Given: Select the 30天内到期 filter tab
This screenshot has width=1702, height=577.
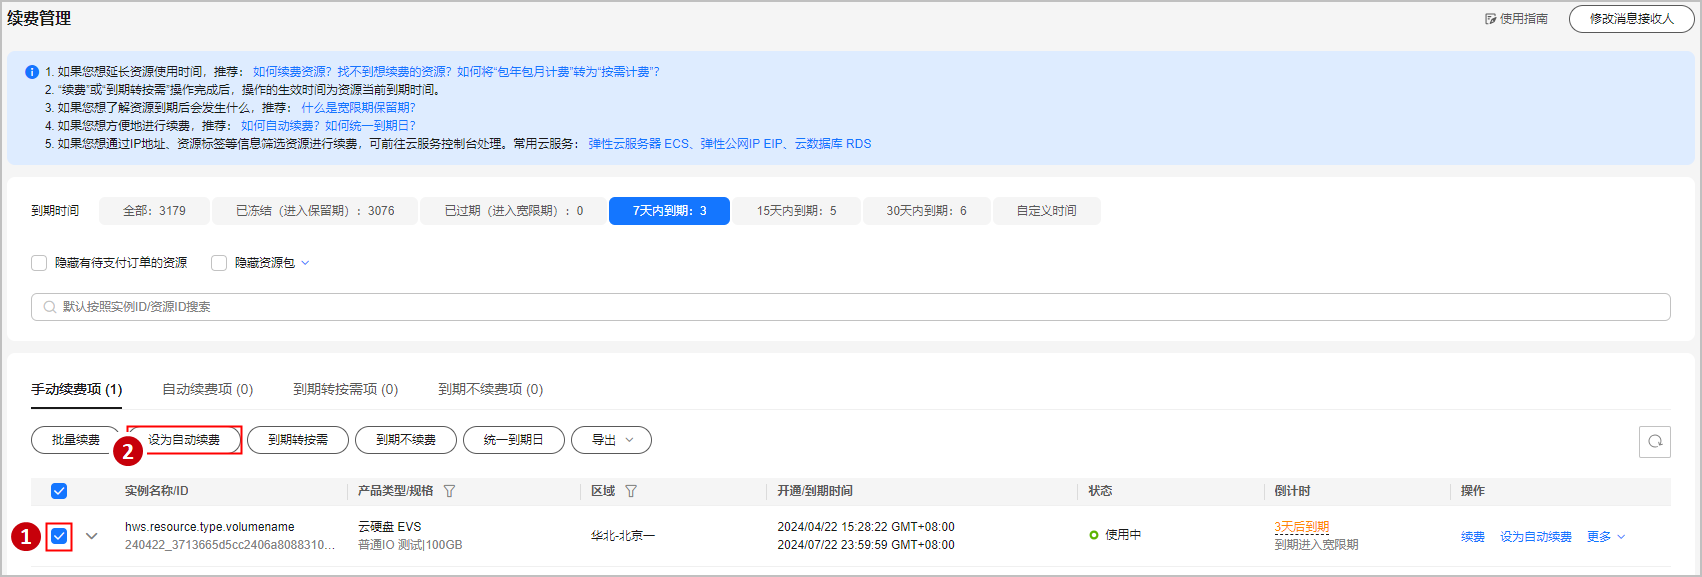Looking at the screenshot, I should (x=926, y=211).
